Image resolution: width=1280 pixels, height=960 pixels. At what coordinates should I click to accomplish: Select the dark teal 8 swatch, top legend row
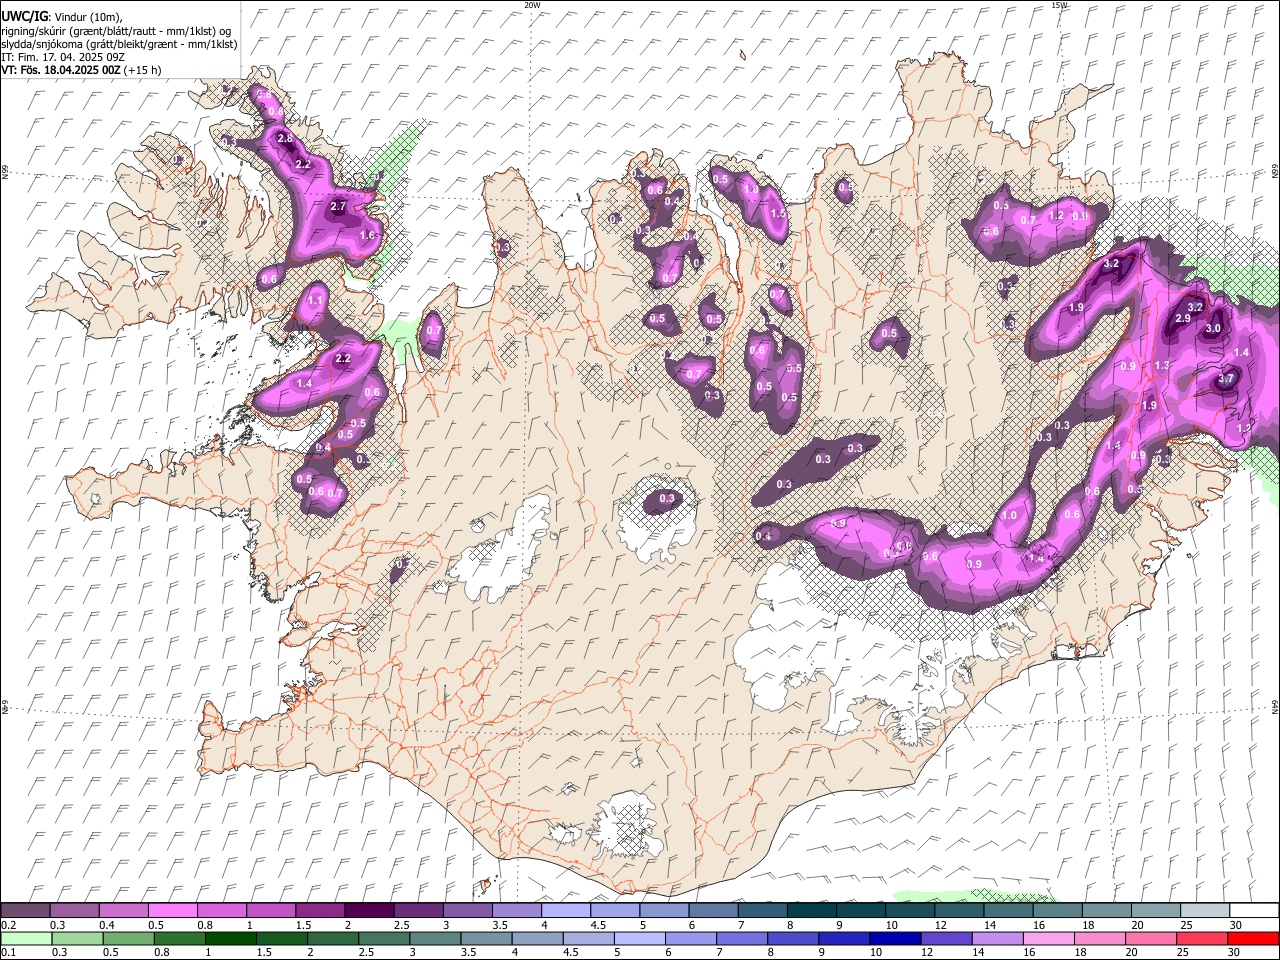point(811,911)
